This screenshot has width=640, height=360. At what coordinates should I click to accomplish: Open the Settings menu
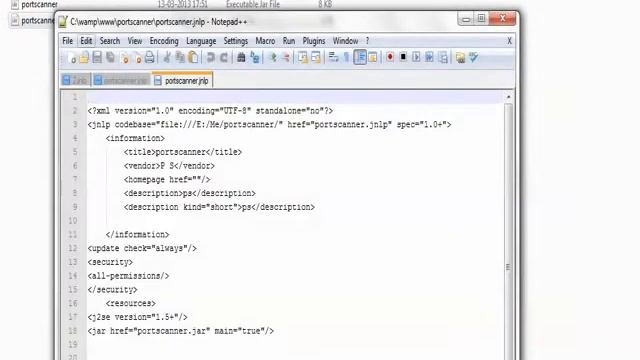pyautogui.click(x=236, y=41)
